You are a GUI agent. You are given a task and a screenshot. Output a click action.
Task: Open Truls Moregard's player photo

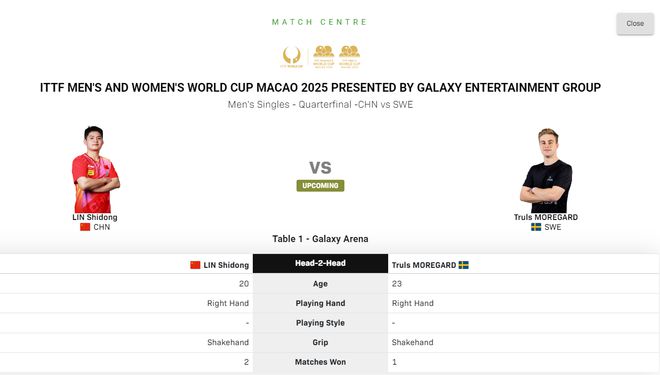[546, 170]
